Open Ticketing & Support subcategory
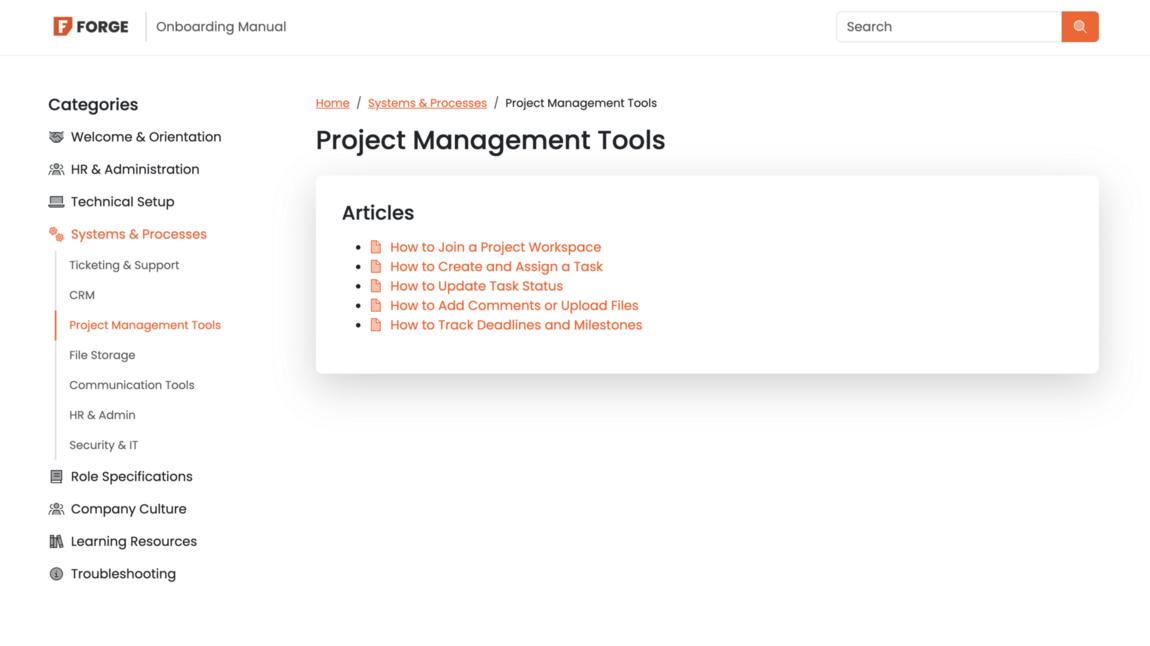Viewport: 1150px width, 646px height. [x=124, y=265]
